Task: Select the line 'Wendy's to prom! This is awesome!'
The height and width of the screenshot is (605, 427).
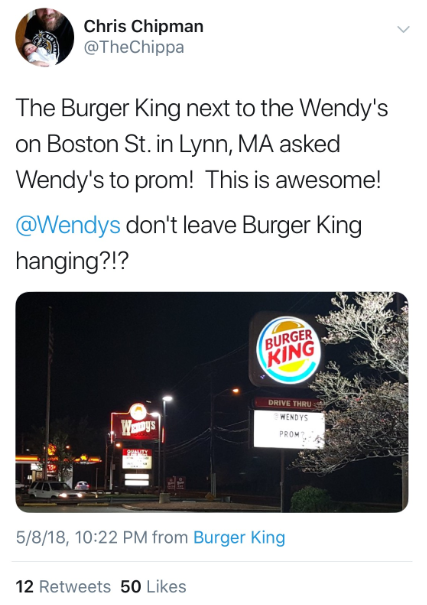Action: point(198,180)
